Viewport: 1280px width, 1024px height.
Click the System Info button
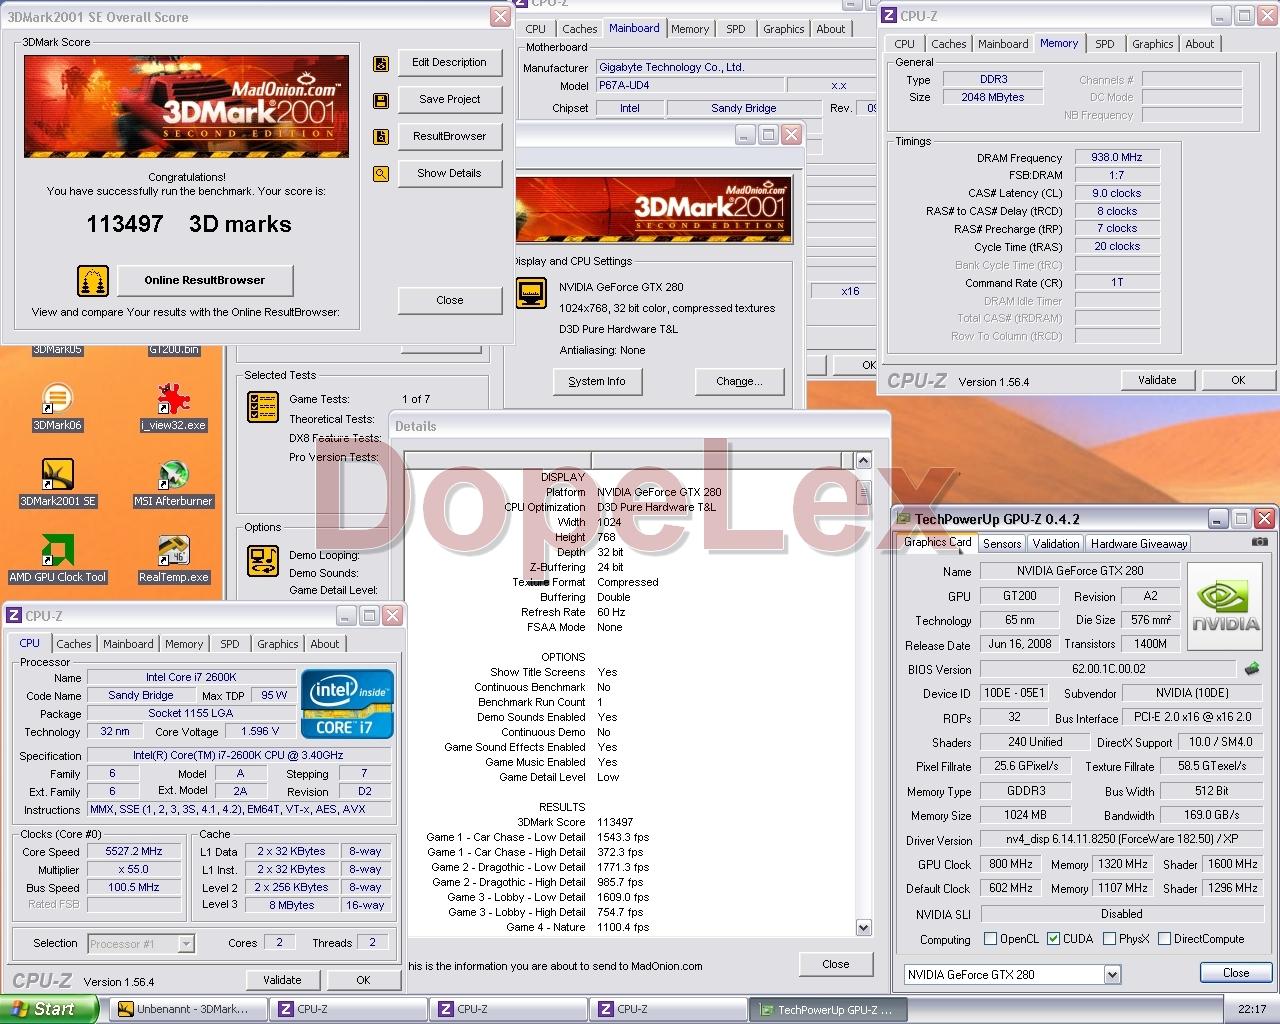(x=597, y=381)
